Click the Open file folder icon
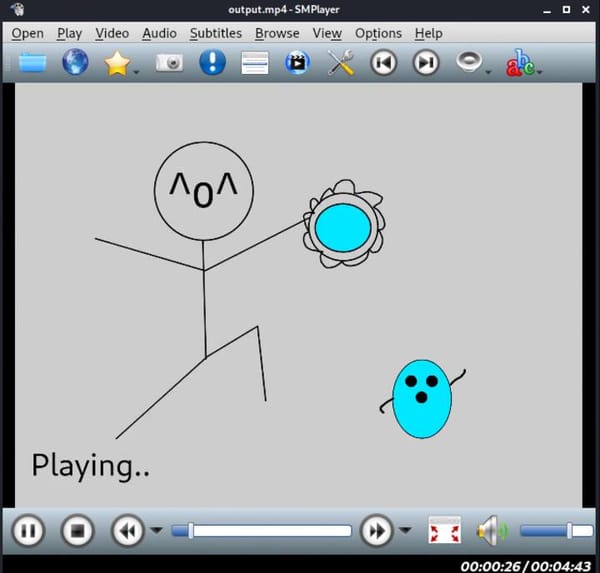 pos(32,64)
